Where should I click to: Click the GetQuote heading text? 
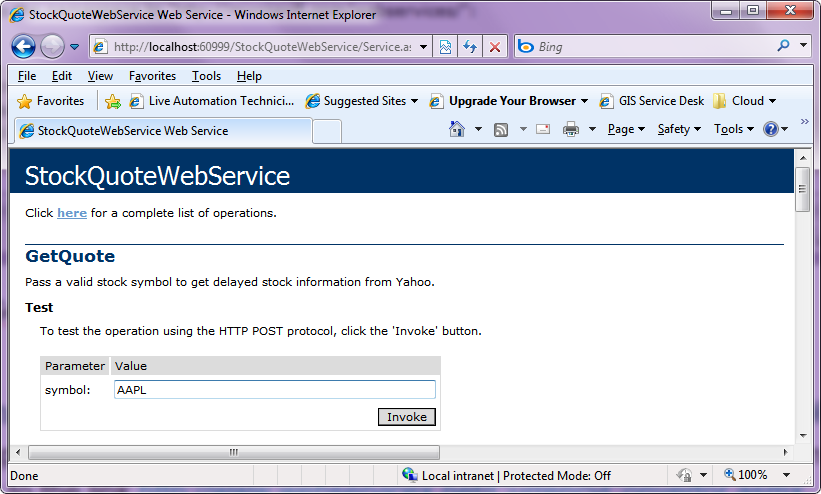[70, 256]
